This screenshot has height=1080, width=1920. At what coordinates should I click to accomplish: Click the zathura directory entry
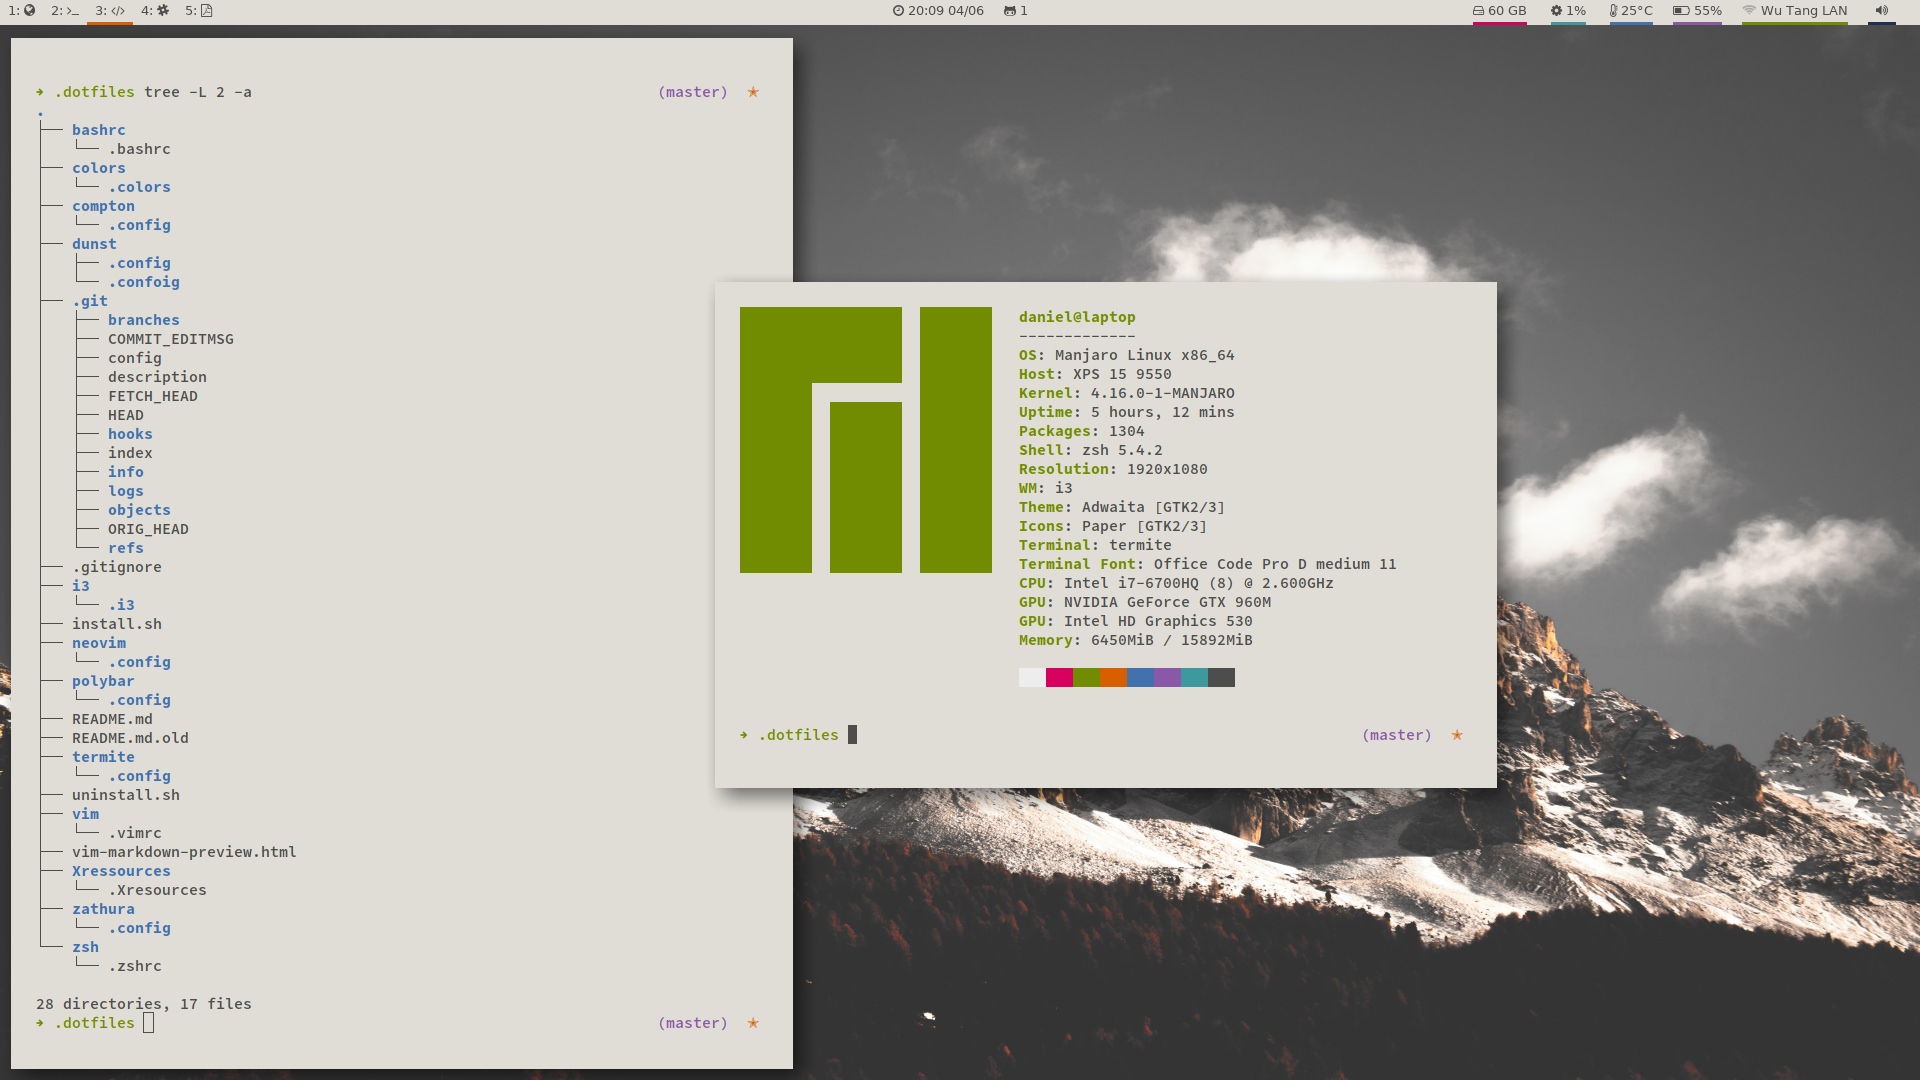tap(103, 909)
